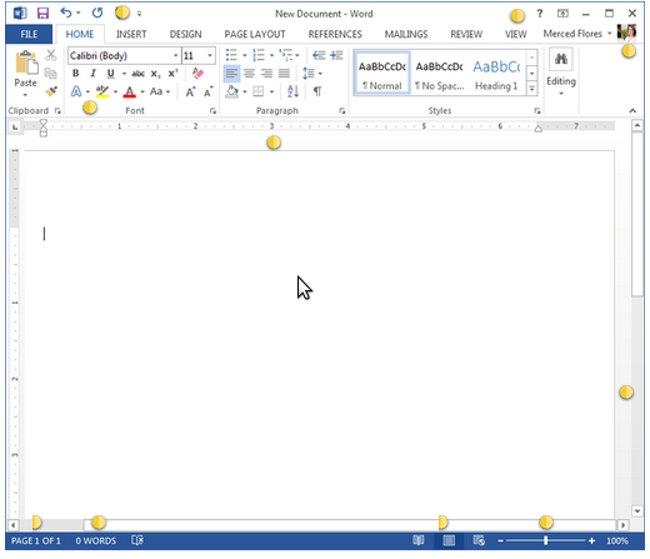Sort text A to Z

(293, 91)
